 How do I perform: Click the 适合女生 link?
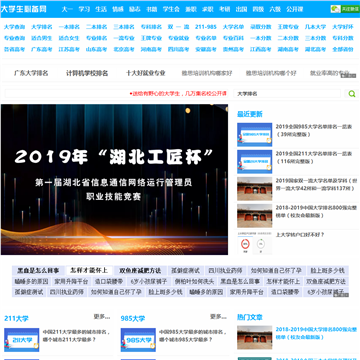(69, 38)
